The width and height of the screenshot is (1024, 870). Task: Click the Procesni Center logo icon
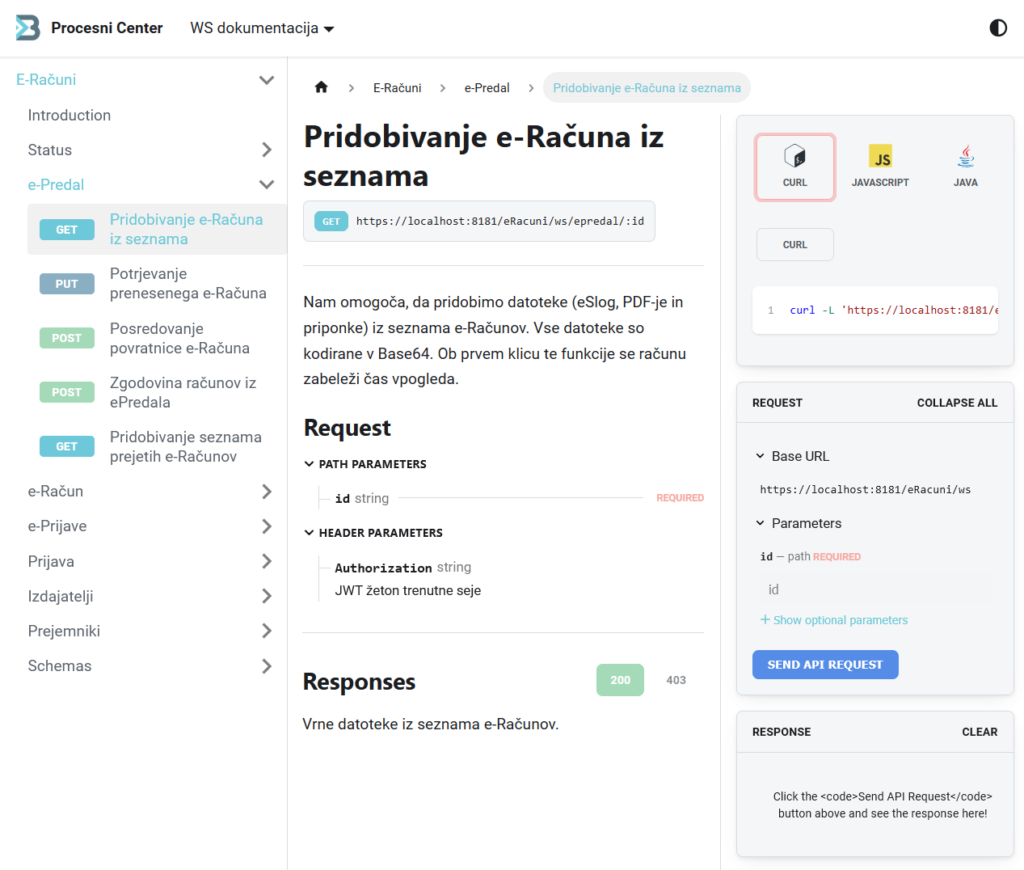point(28,28)
